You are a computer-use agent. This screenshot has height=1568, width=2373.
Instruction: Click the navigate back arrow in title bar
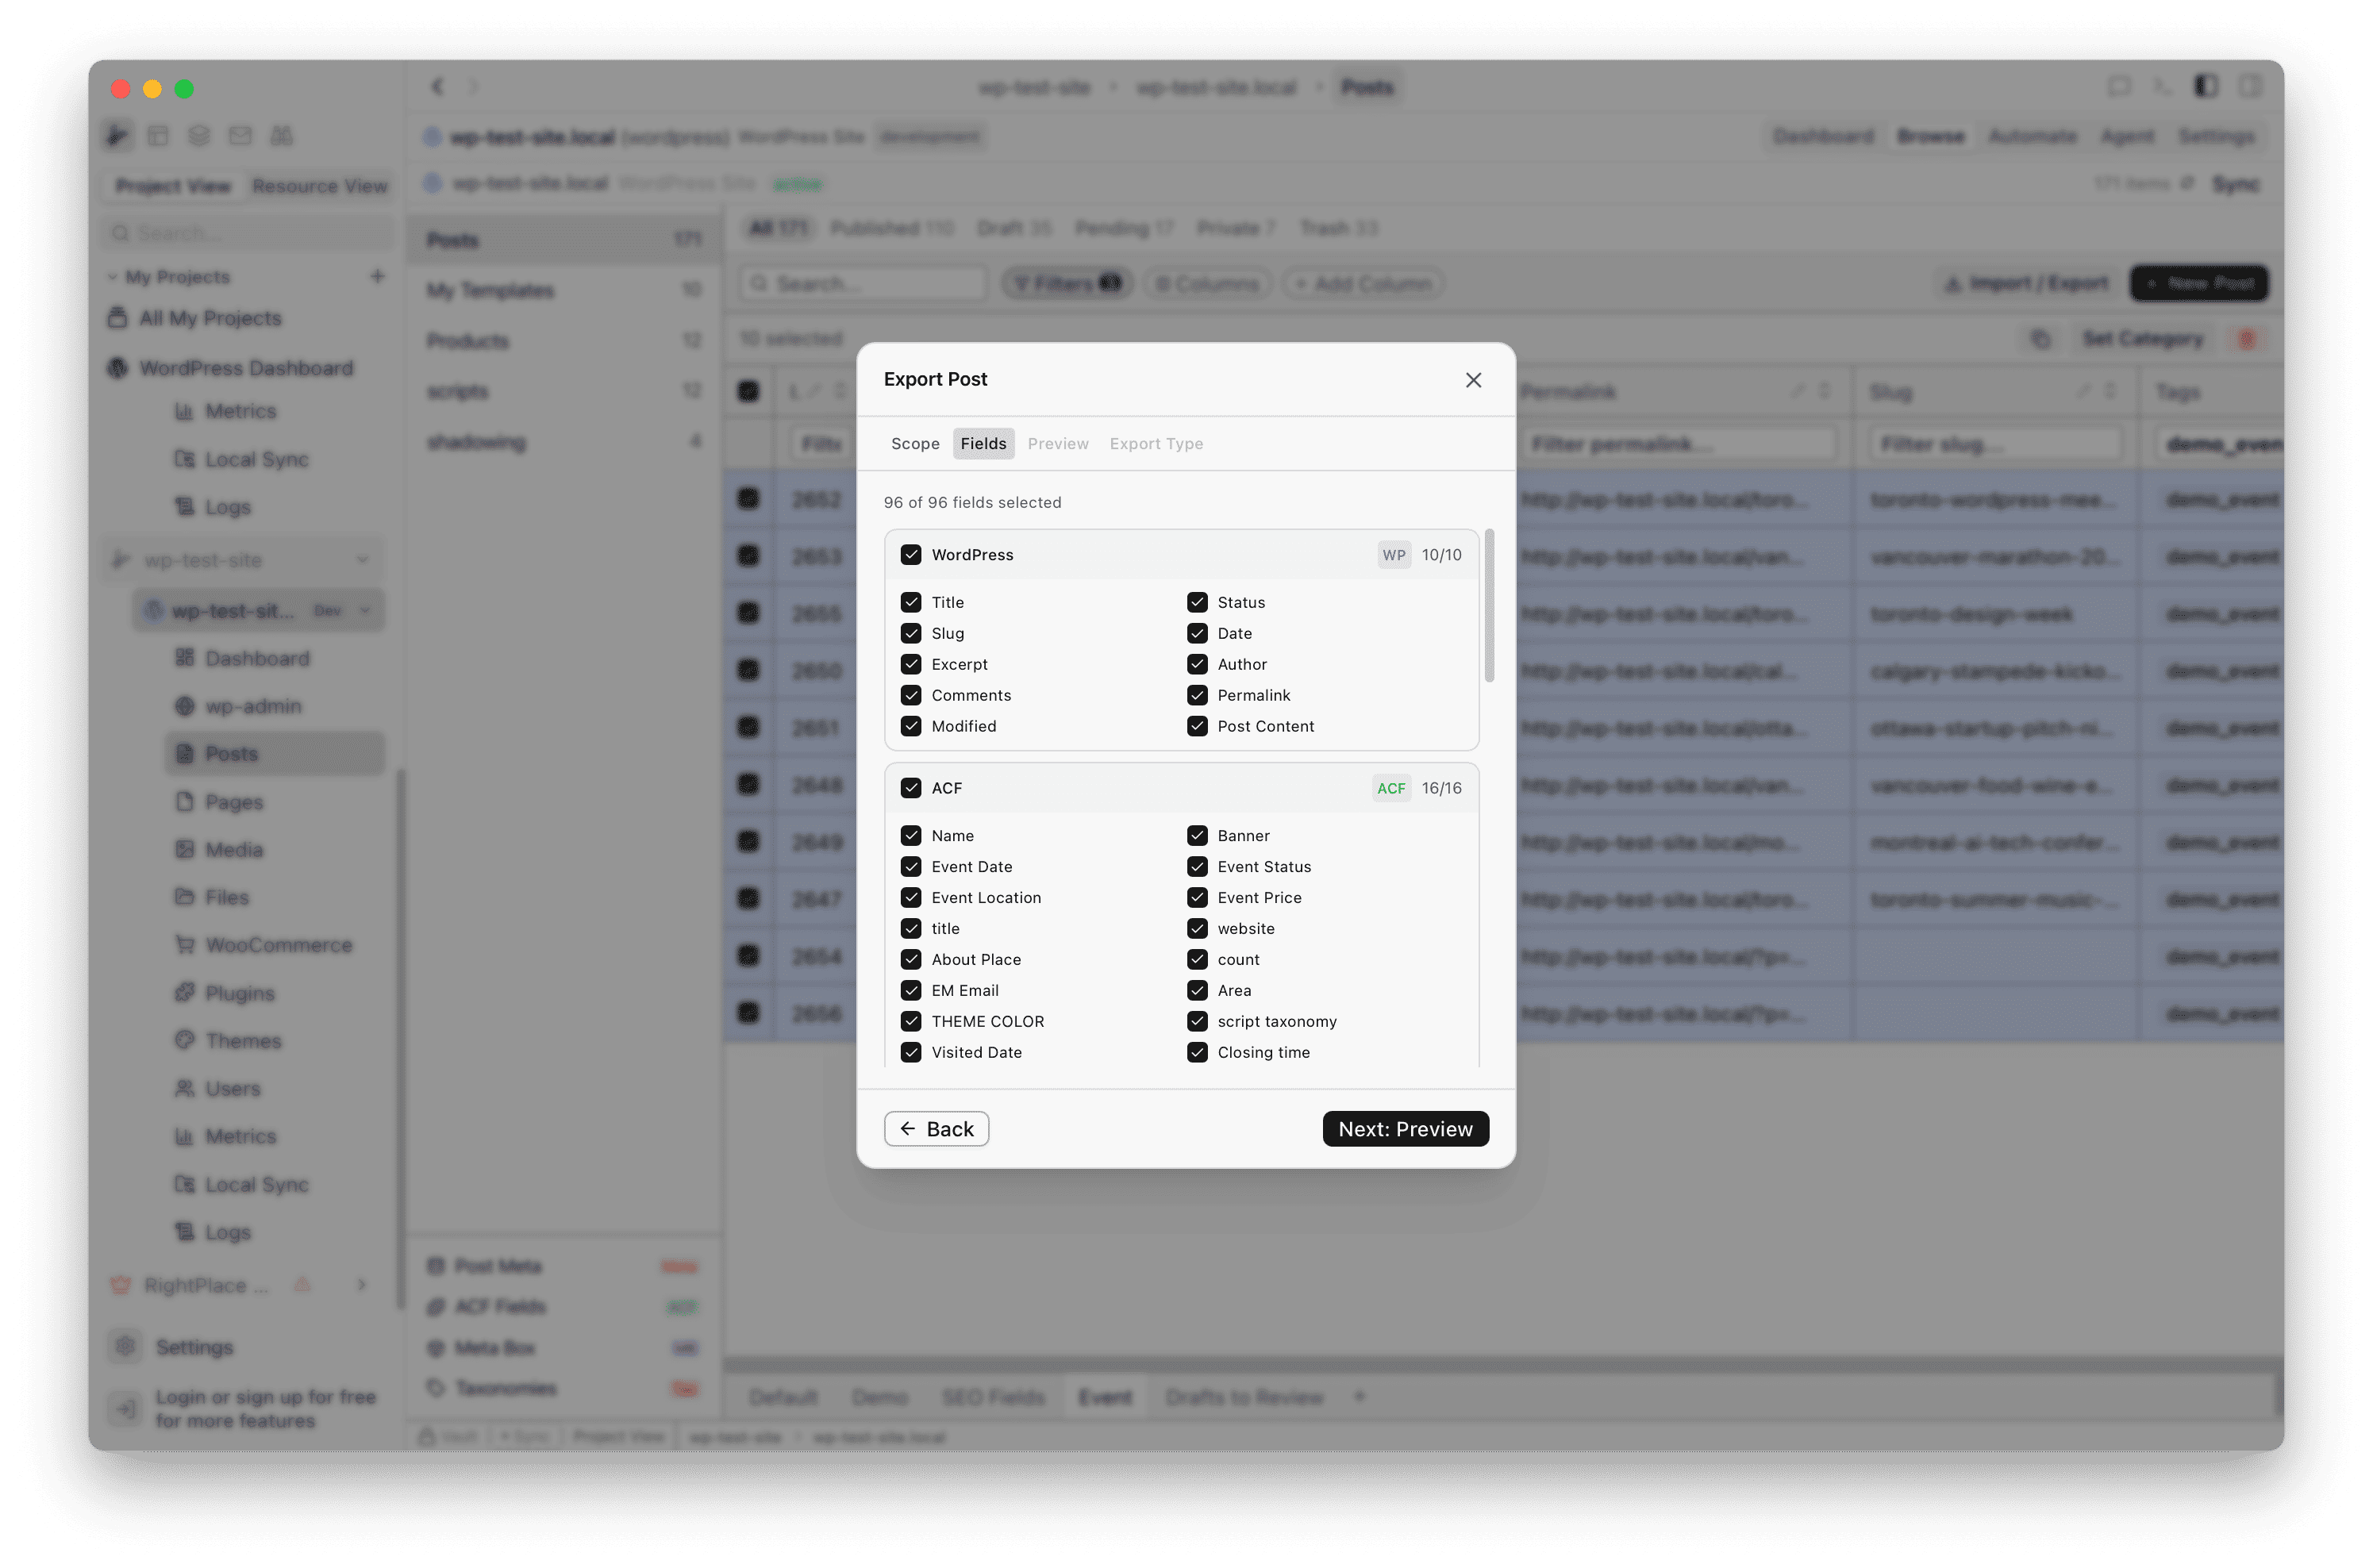tap(437, 87)
